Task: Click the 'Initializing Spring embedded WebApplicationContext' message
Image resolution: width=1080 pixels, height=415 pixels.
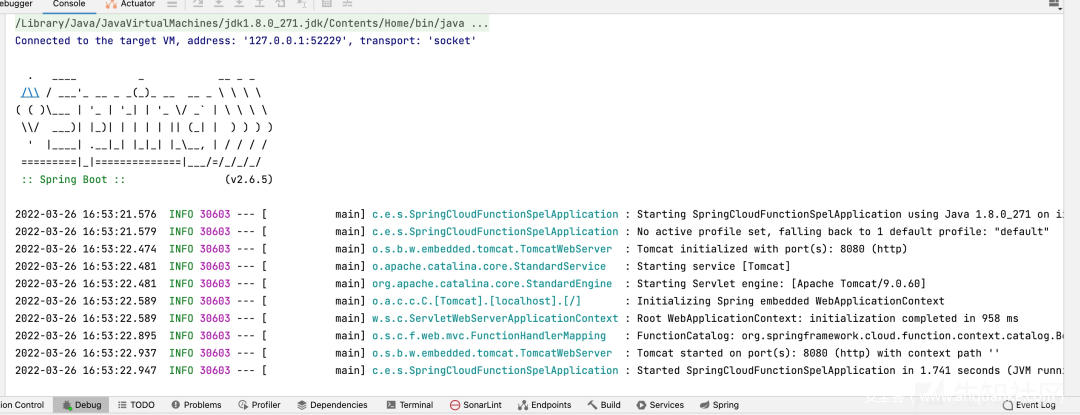Action: 791,301
